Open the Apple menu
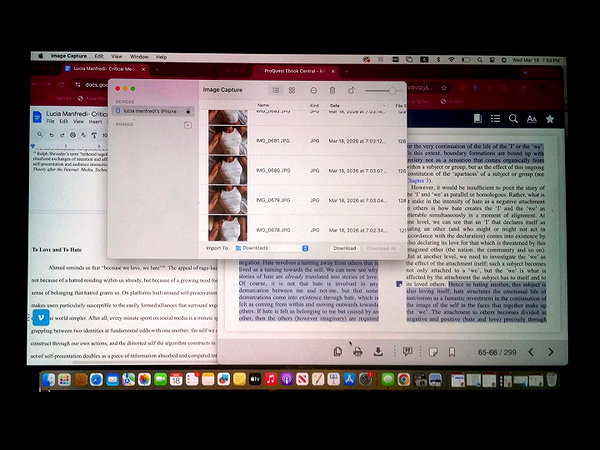The image size is (600, 450). click(x=41, y=56)
